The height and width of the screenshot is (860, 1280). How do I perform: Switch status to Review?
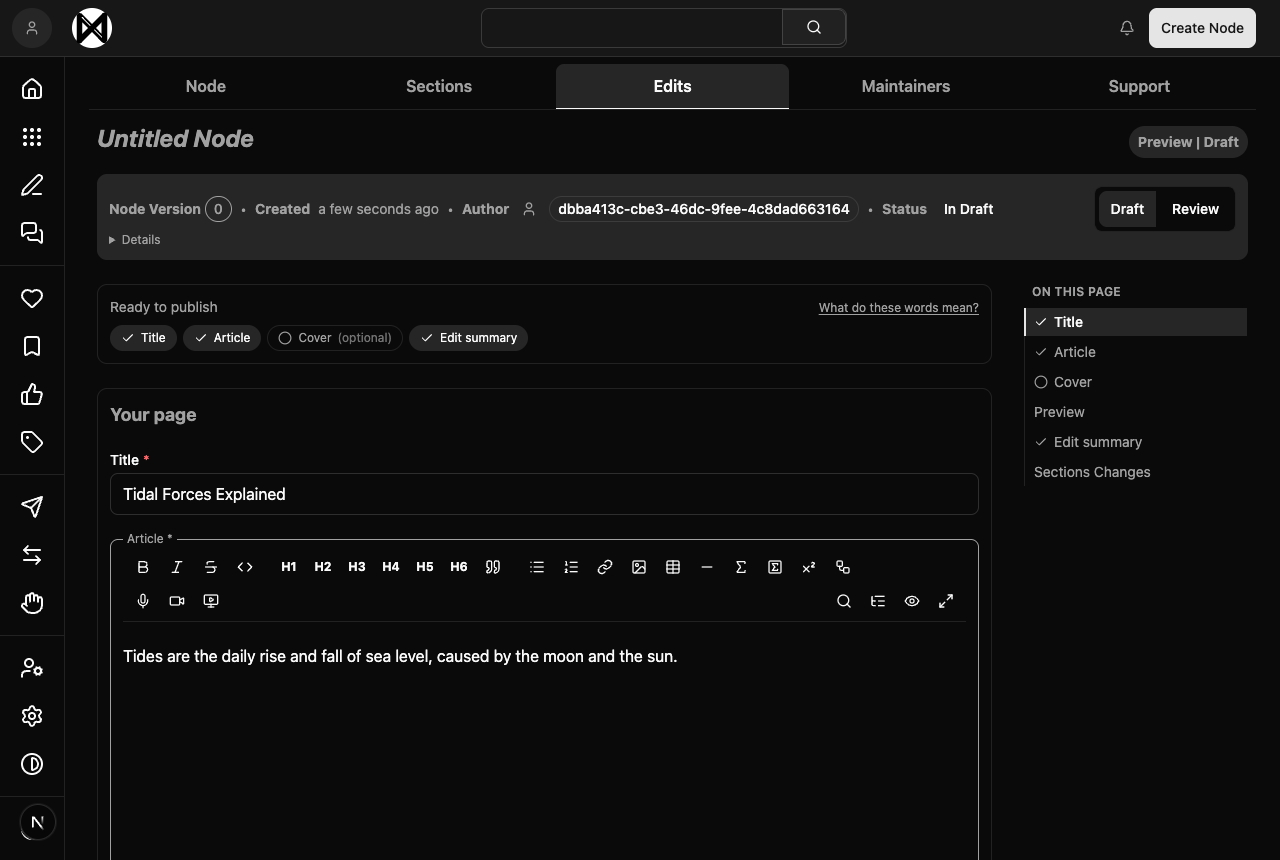pos(1195,209)
